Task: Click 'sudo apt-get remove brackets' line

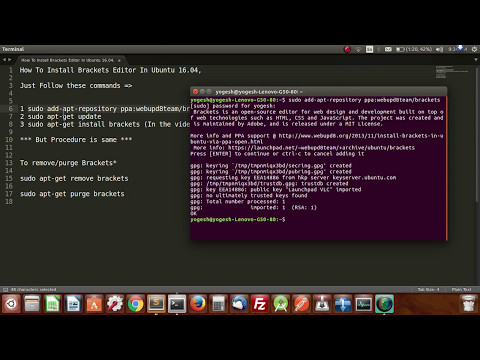Action: pyautogui.click(x=74, y=178)
